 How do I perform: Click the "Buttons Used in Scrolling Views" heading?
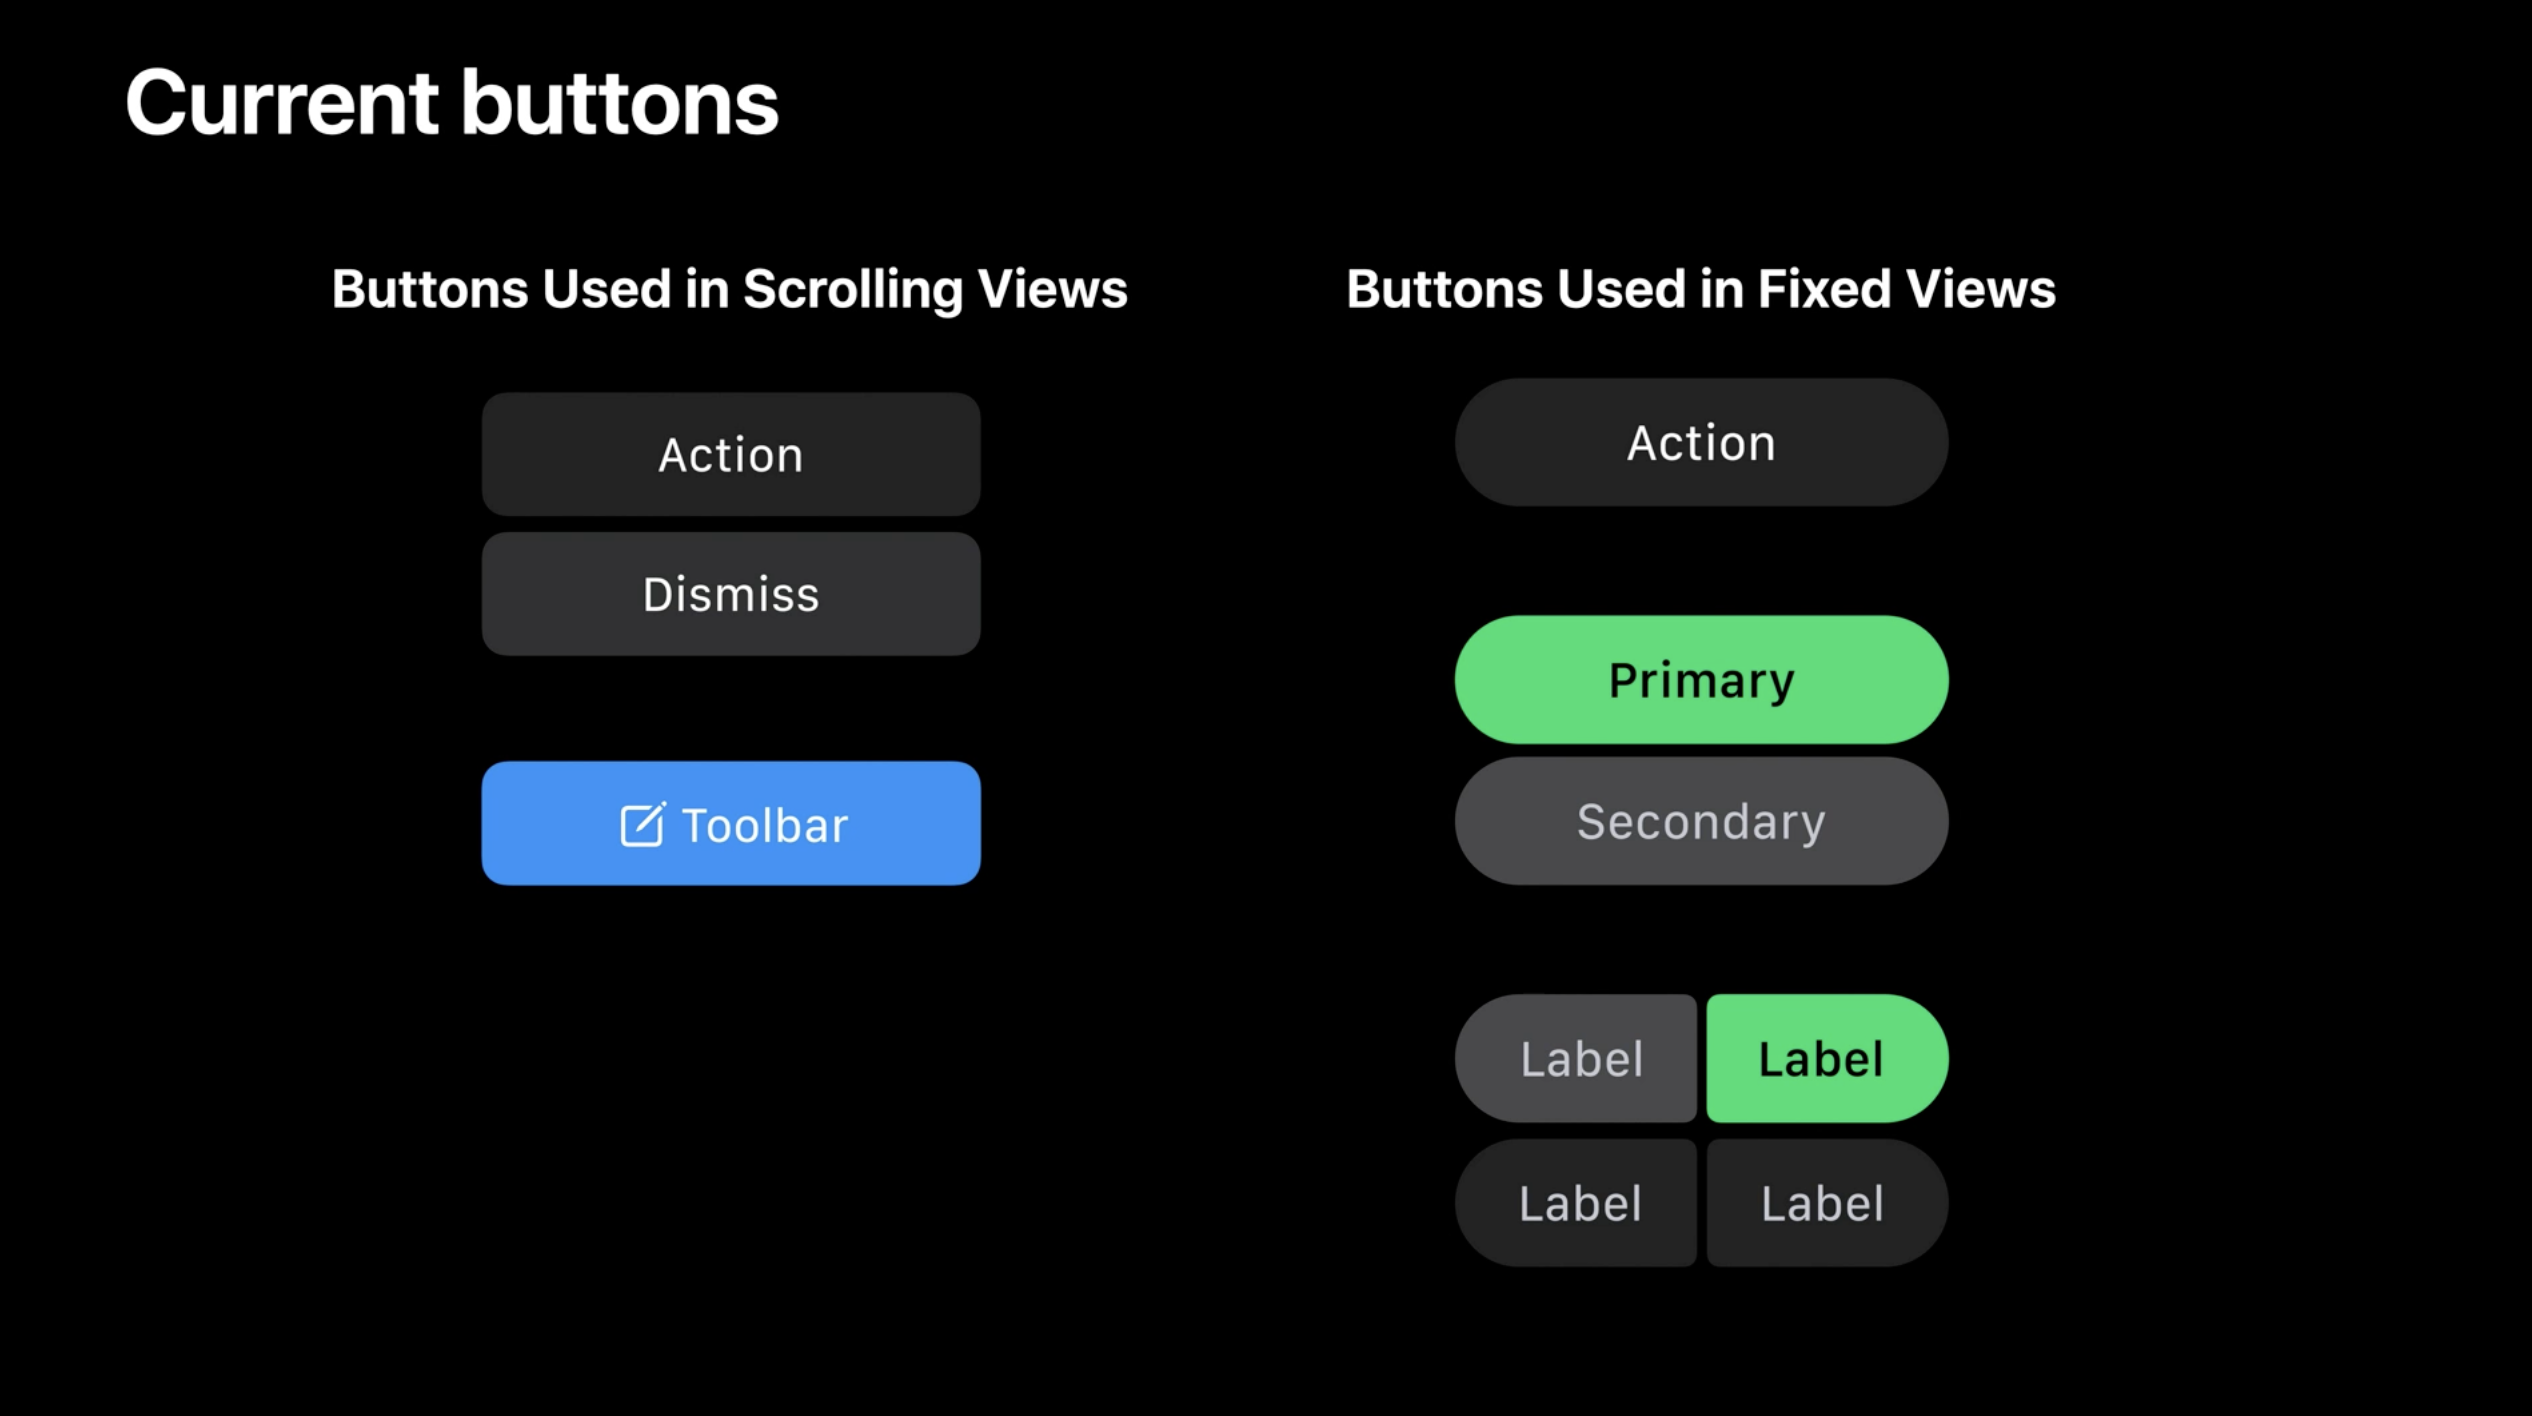(729, 289)
